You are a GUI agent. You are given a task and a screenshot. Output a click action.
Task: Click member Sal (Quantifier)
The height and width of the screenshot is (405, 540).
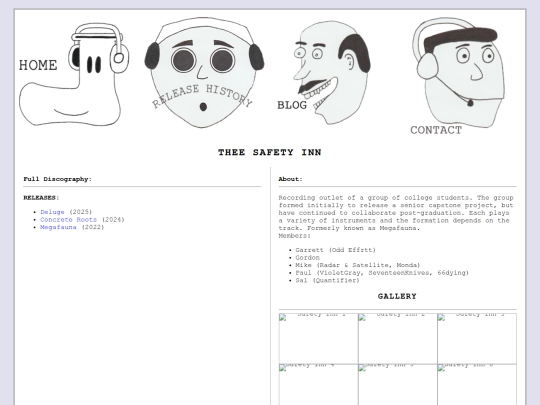(x=327, y=280)
